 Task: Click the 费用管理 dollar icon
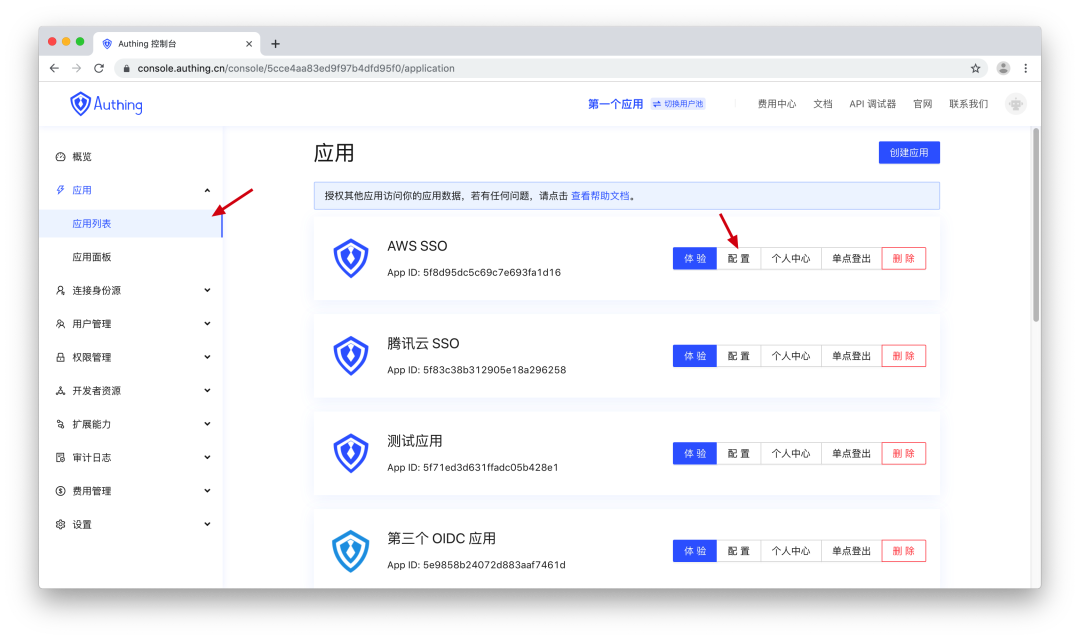point(61,491)
